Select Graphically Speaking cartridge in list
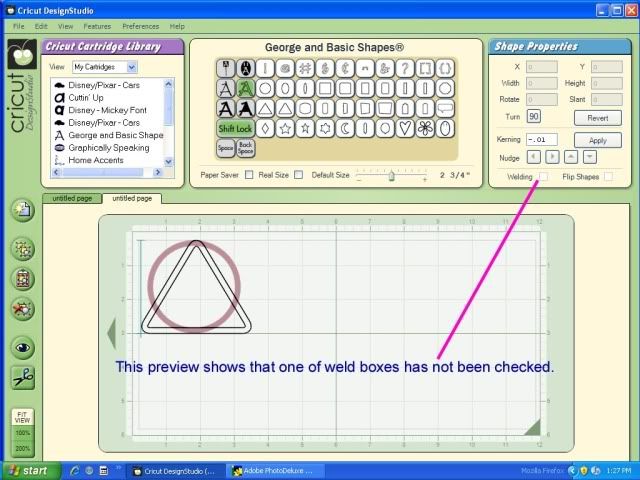640x480 pixels. [109, 148]
